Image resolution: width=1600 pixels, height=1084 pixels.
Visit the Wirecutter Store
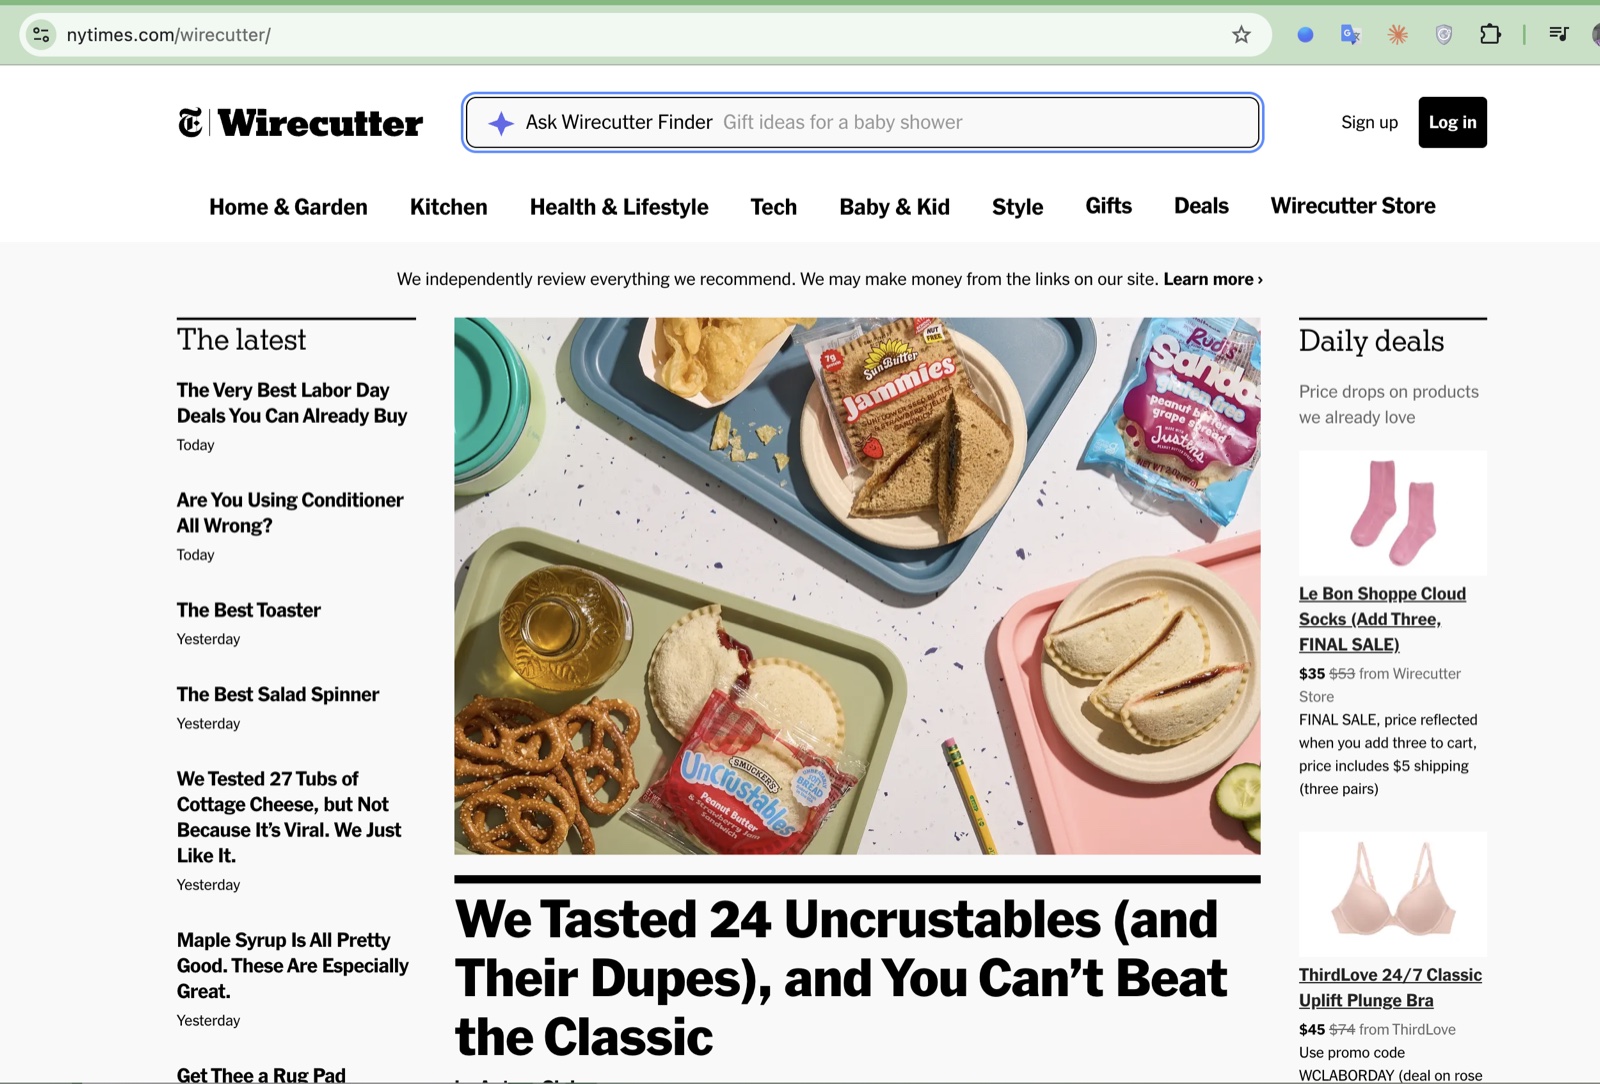(x=1353, y=206)
